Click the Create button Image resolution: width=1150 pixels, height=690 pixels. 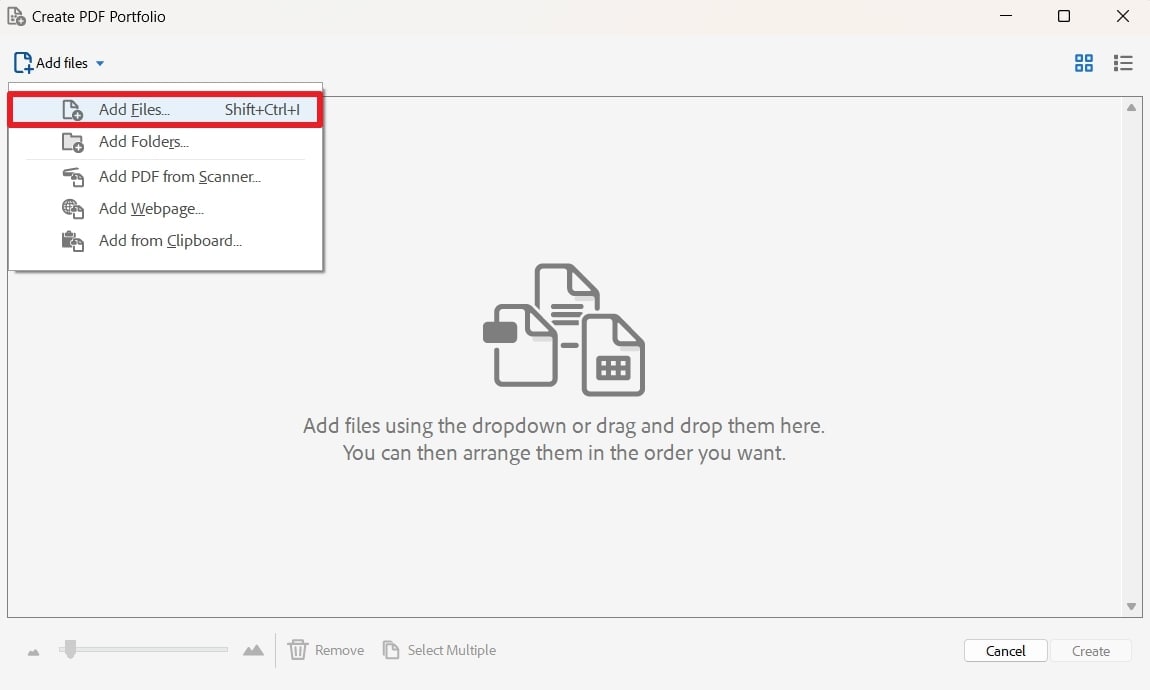coord(1091,651)
